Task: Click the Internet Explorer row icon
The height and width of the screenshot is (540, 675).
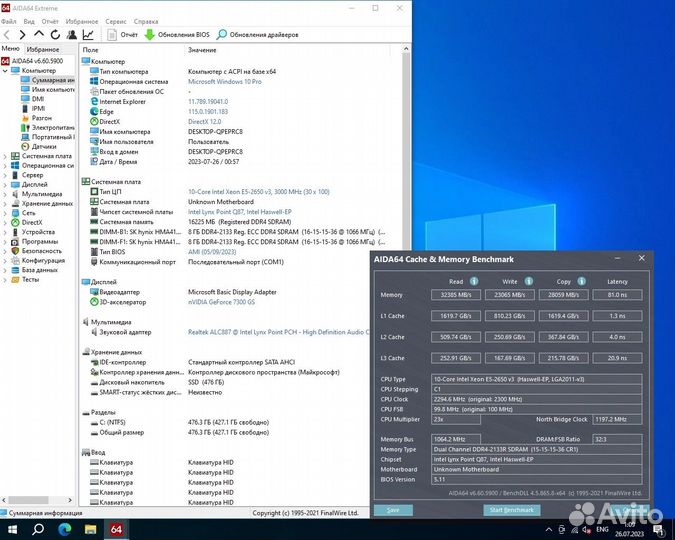Action: click(94, 101)
